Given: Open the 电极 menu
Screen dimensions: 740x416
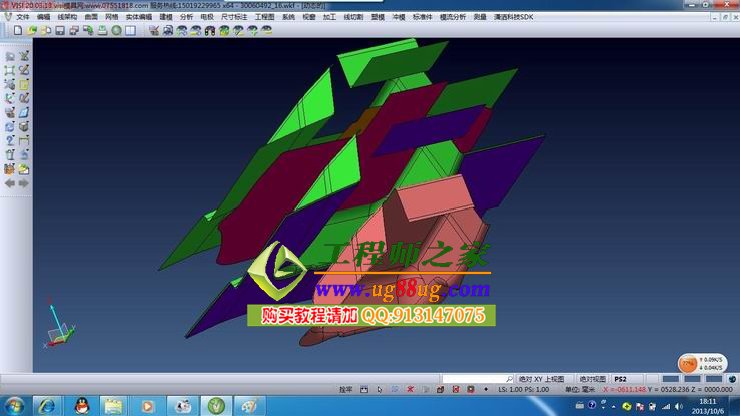Looking at the screenshot, I should [207, 17].
